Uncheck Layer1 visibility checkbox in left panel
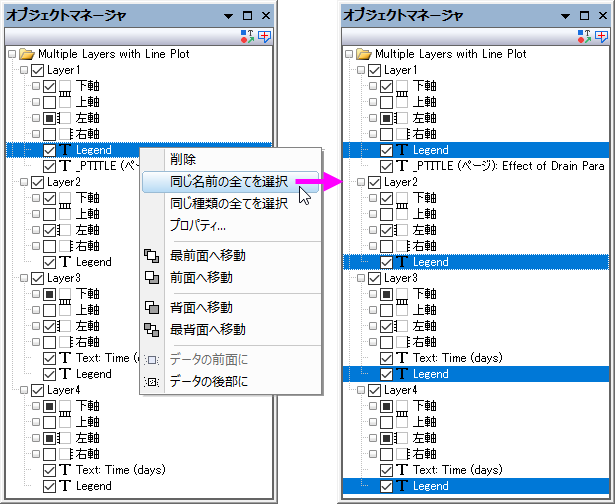Viewport: 615px width, 504px height. pos(37,70)
